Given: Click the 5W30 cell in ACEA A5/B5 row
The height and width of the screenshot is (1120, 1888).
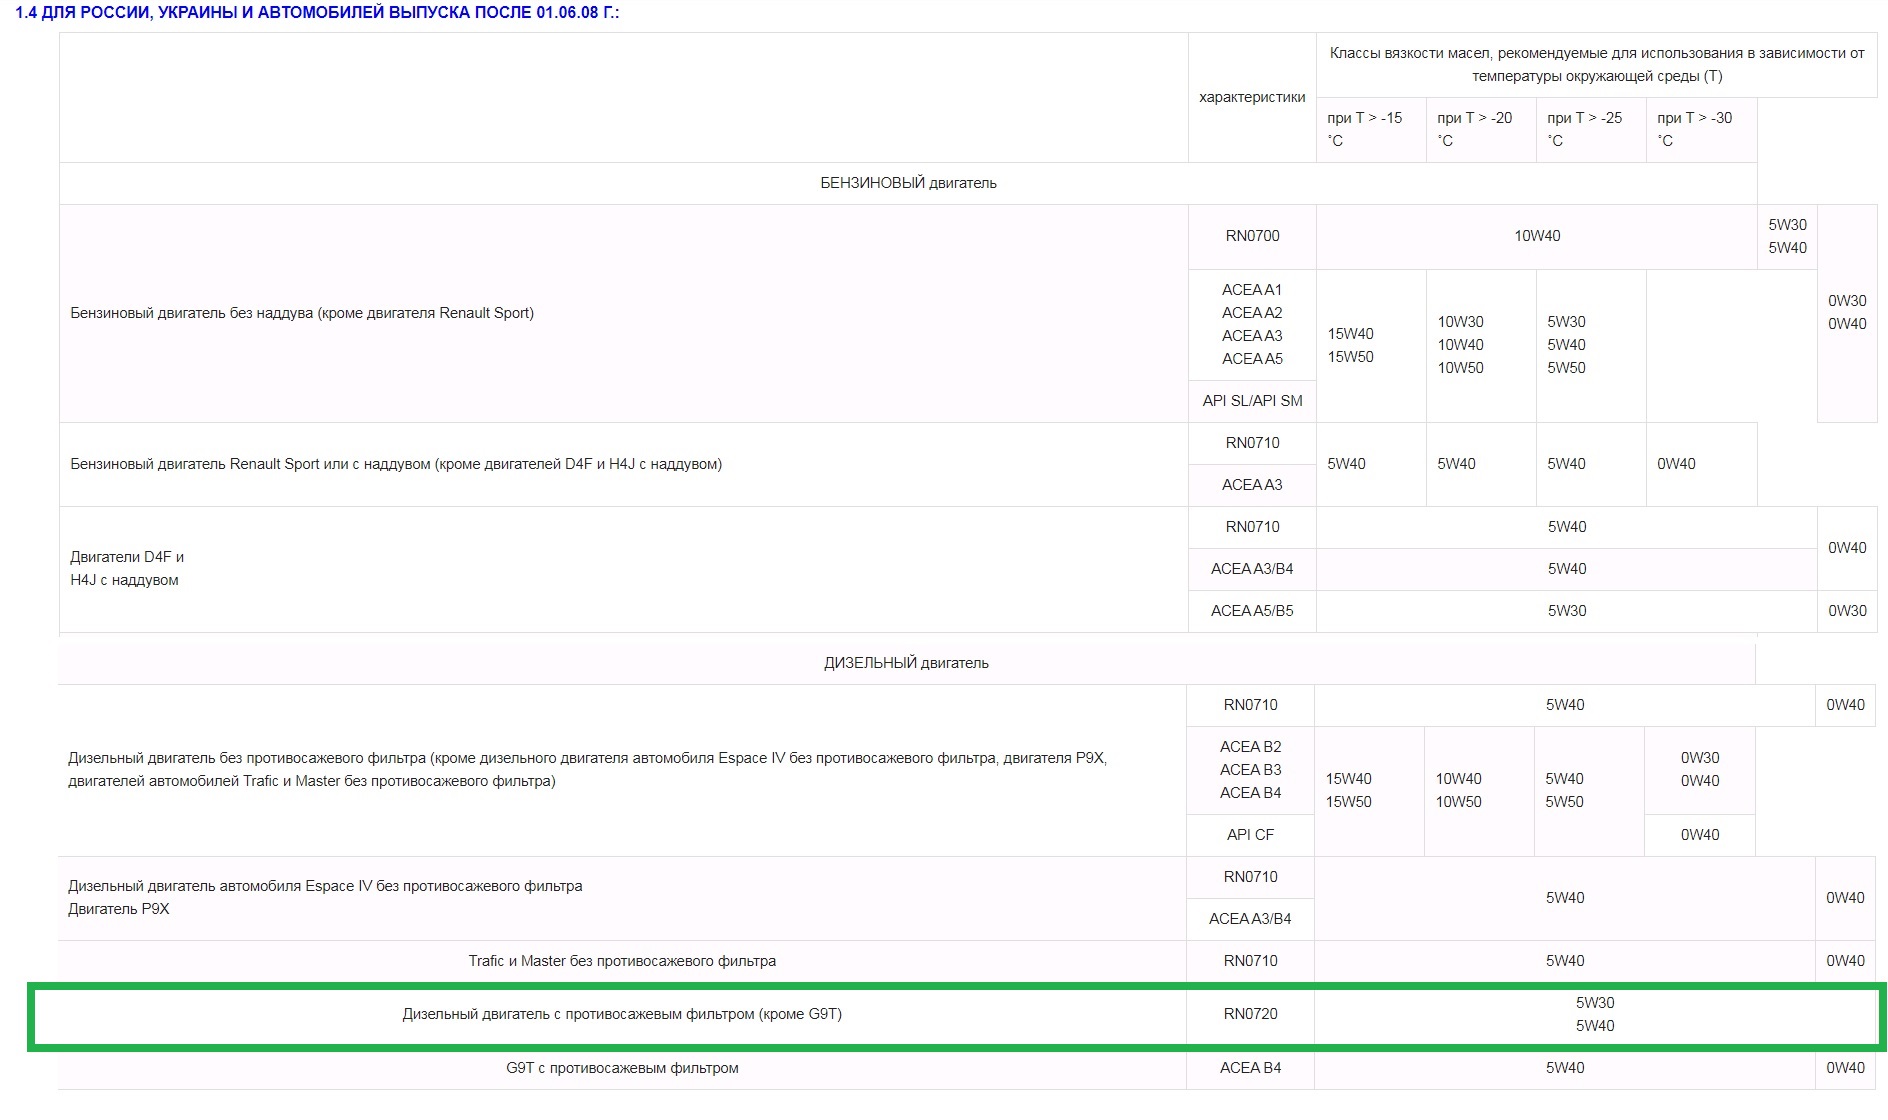Looking at the screenshot, I should click(x=1567, y=611).
